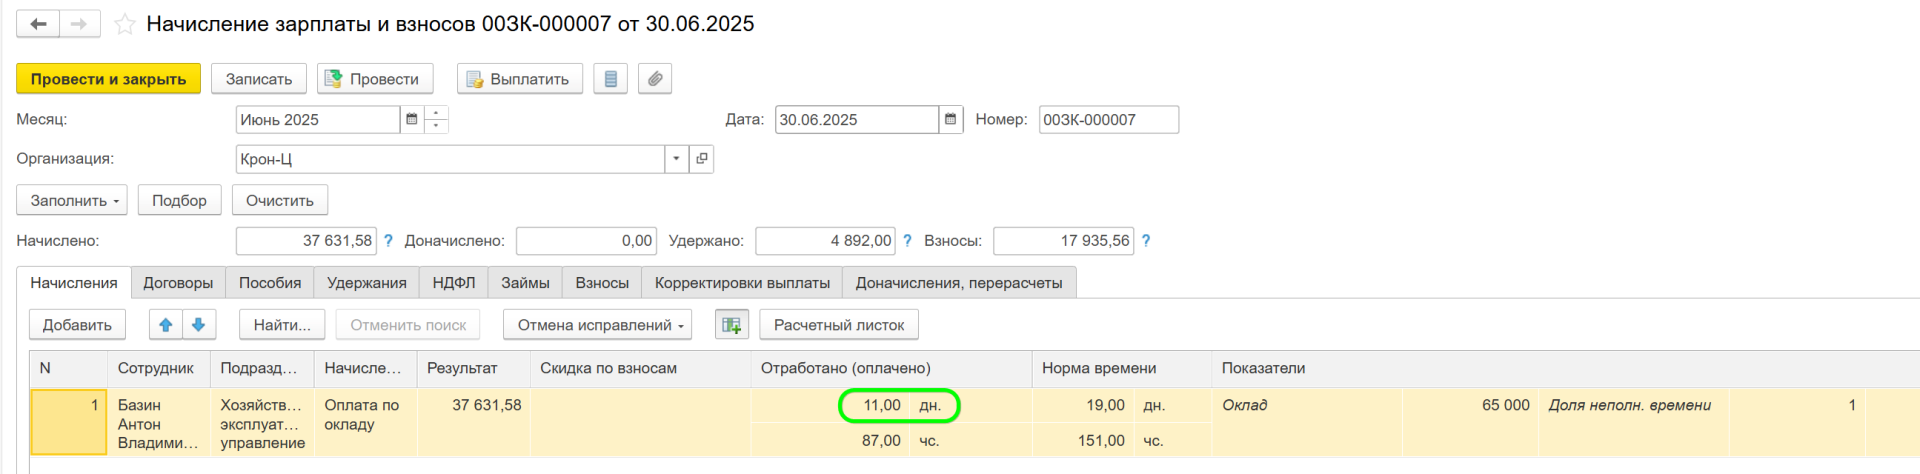The width and height of the screenshot is (1920, 474).
Task: Switch to the Начисления tab
Action: [74, 283]
